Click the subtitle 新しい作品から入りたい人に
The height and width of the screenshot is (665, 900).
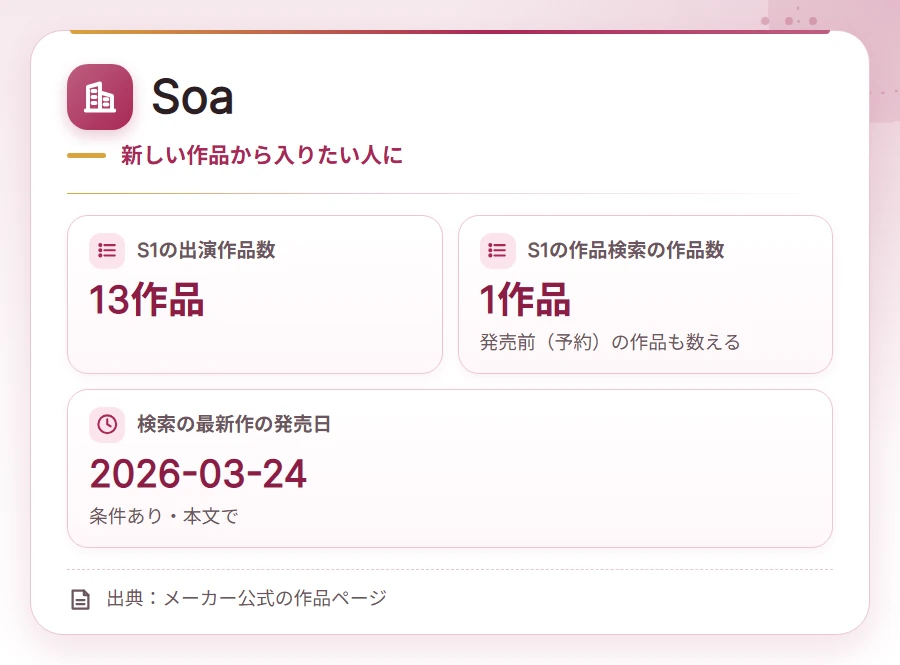point(262,155)
